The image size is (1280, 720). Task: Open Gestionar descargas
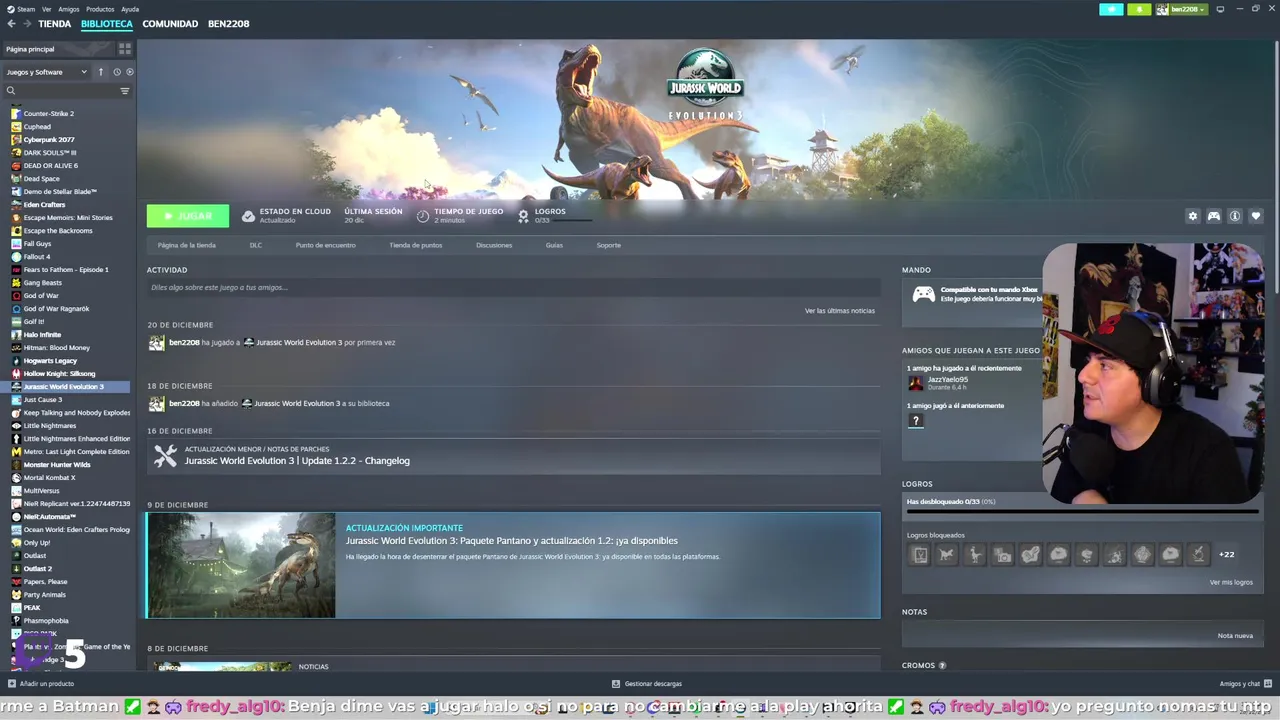point(647,684)
